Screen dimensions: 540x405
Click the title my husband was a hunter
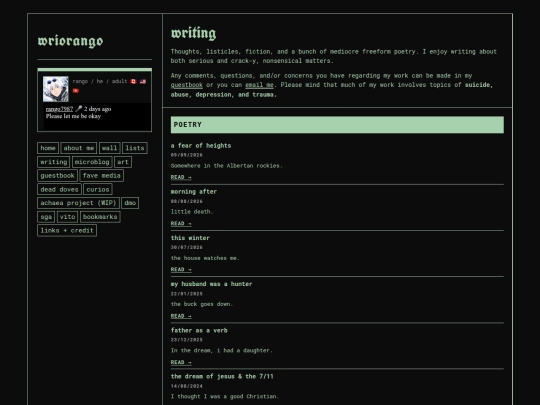[x=211, y=284]
